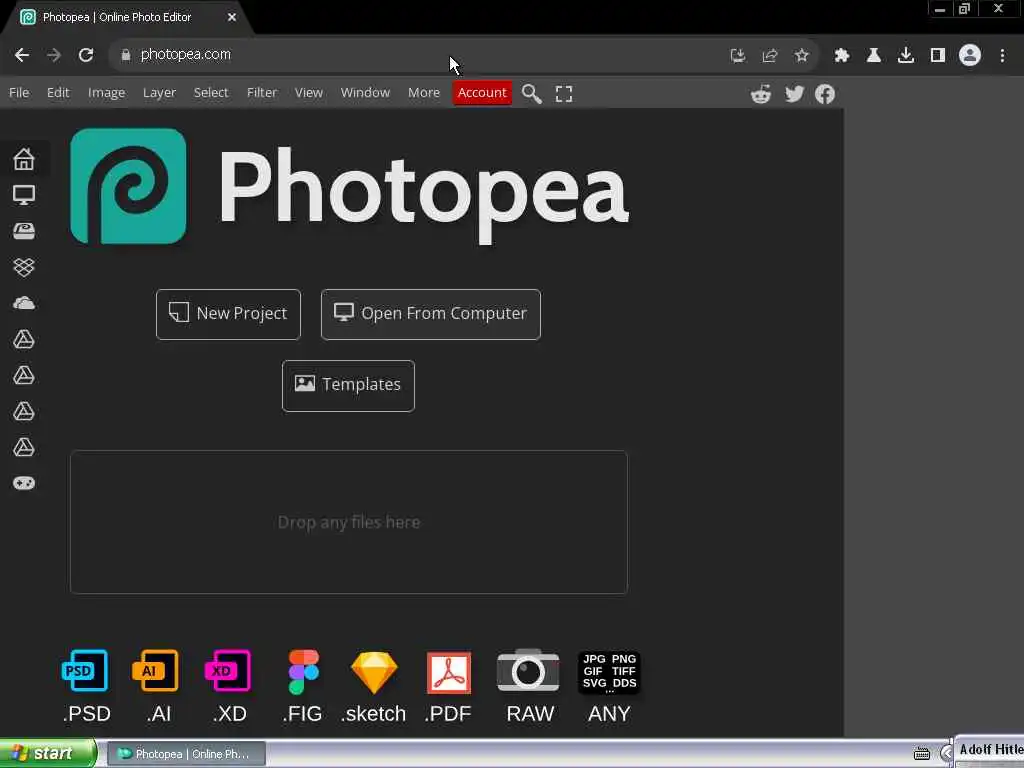
Task: Close the Photopea browser tab
Action: pos(232,18)
